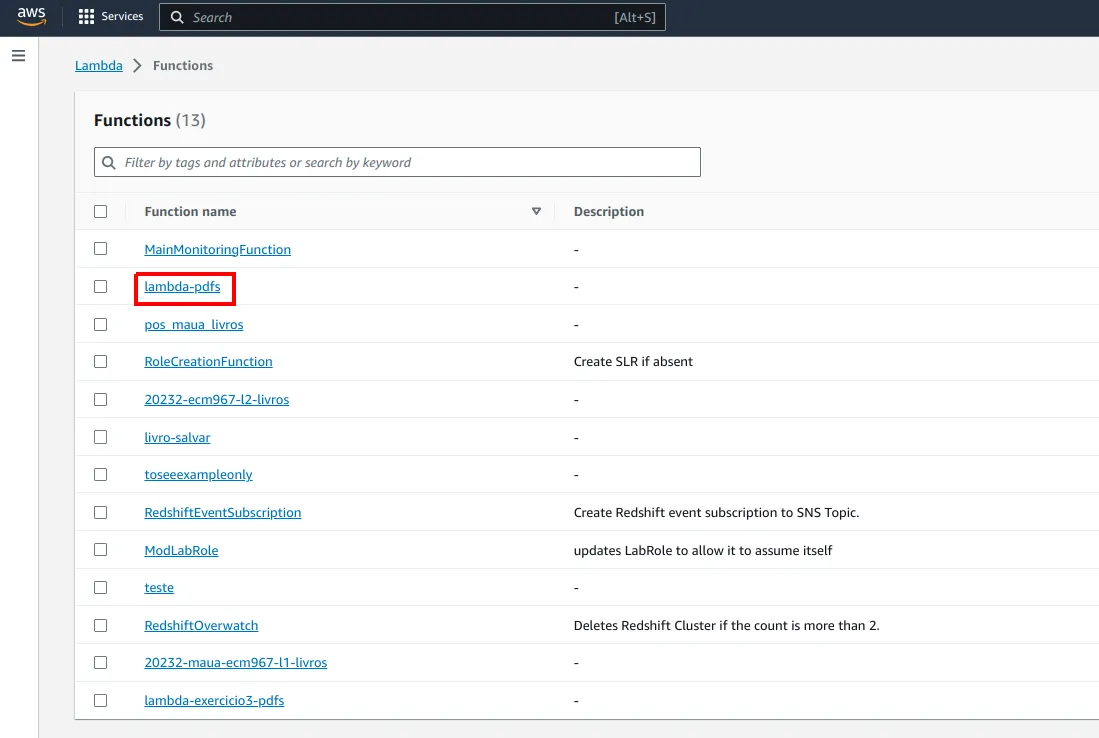Mark the RoleCreationFunction checkbox
This screenshot has height=738, width=1099.
click(x=101, y=362)
